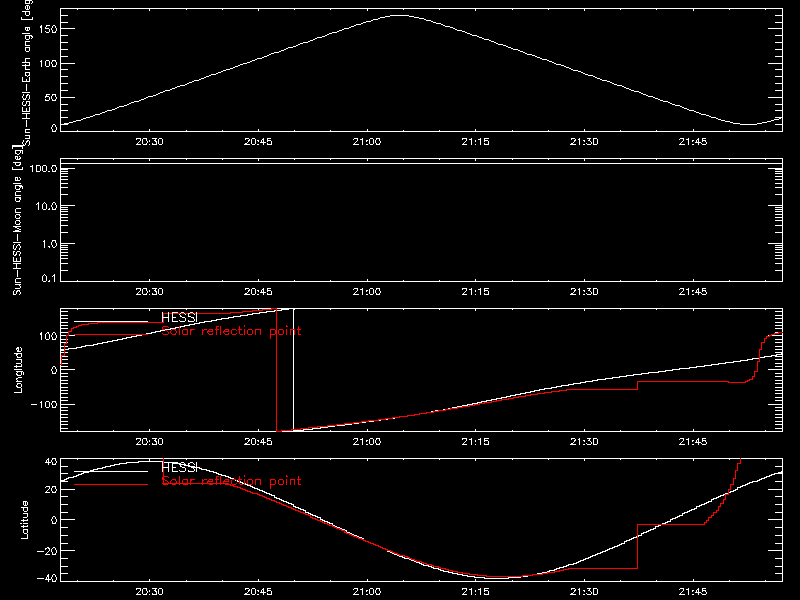800x600 pixels.
Task: Pick red legend line sample in Longitude plot
Action: tap(111, 335)
